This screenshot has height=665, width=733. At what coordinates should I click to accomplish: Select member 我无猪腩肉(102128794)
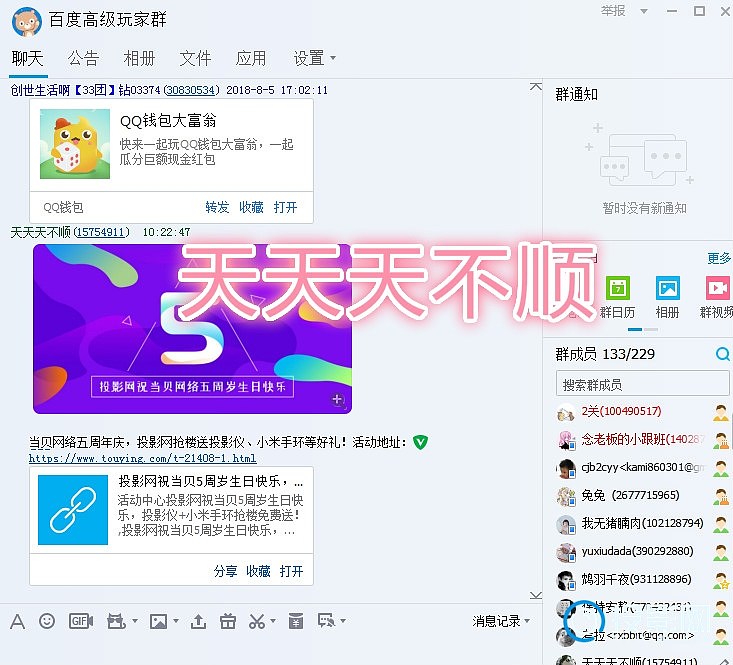click(642, 524)
